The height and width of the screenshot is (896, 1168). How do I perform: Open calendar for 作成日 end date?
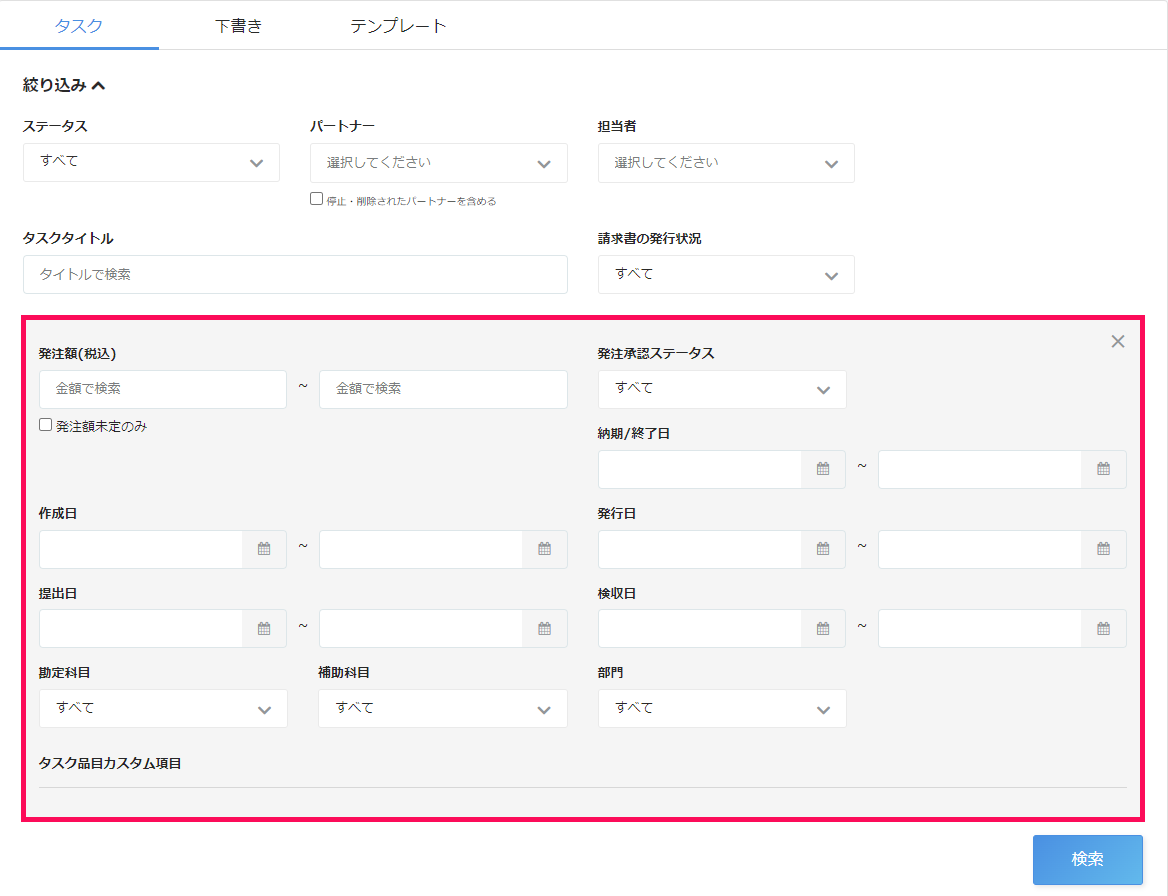pyautogui.click(x=544, y=549)
